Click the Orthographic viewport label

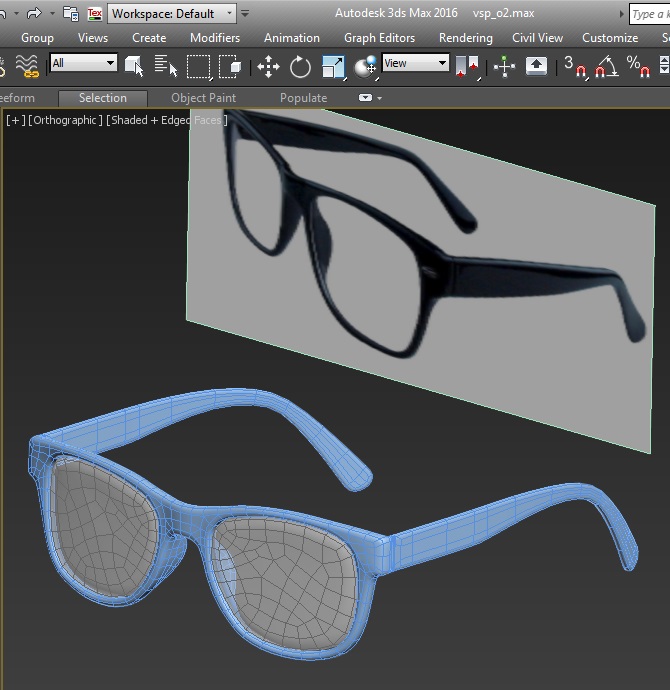point(65,120)
